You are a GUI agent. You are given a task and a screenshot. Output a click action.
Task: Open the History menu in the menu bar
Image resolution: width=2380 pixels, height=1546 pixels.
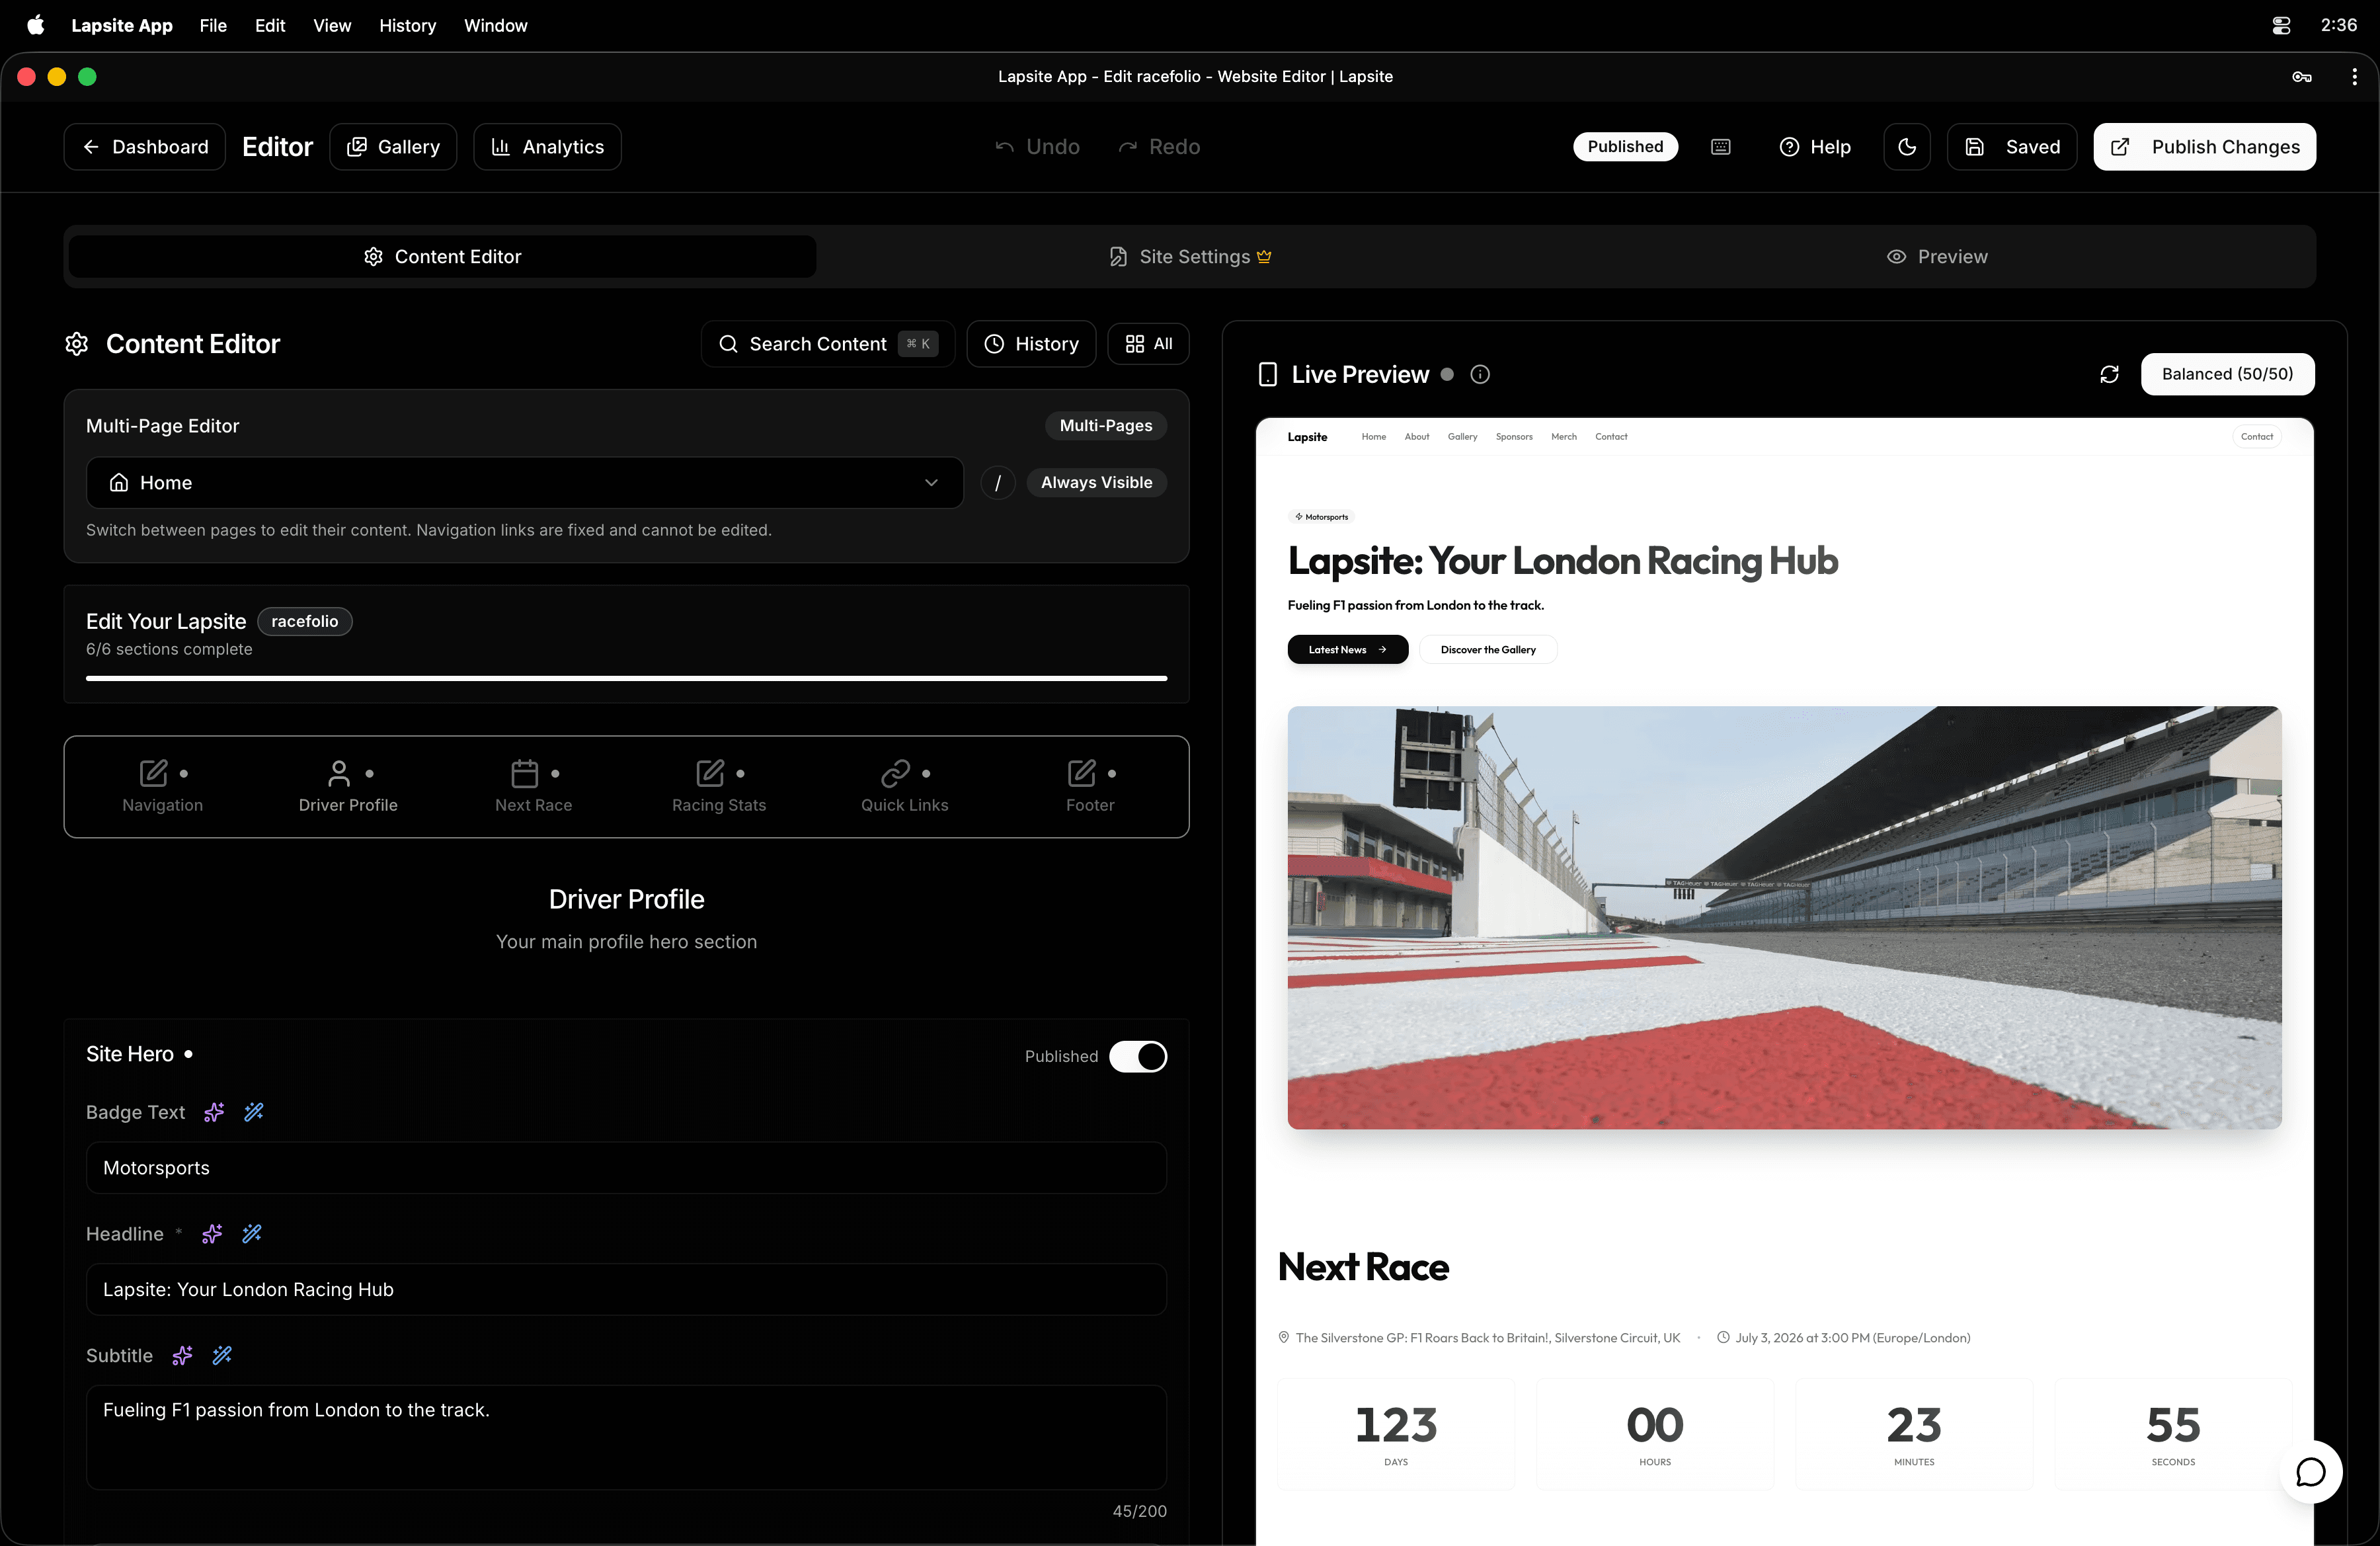tap(407, 25)
